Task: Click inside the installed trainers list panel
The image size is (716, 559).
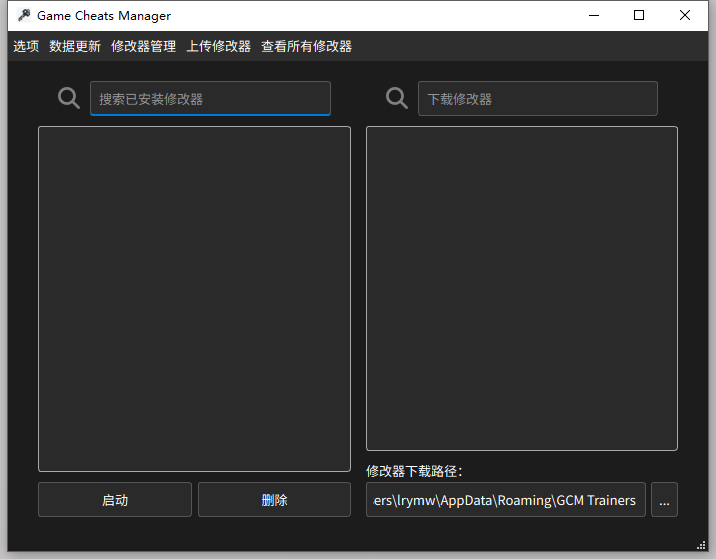Action: tap(194, 298)
